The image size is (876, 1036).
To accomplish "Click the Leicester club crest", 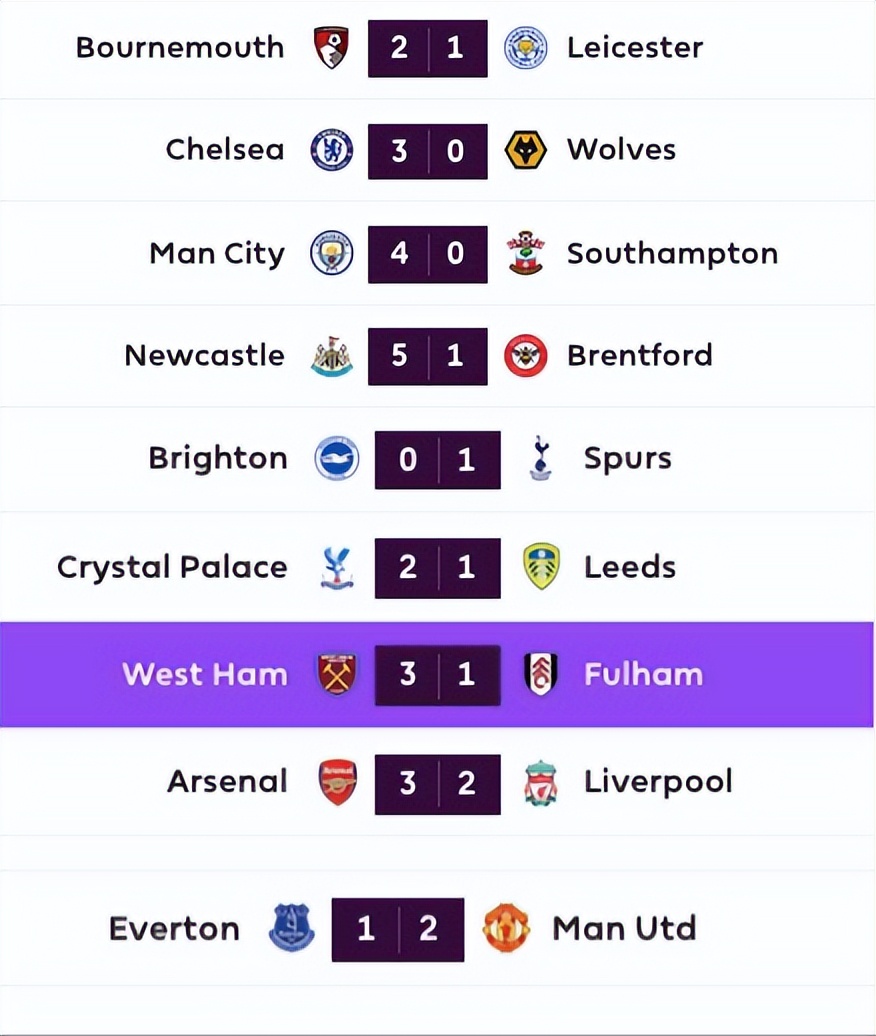I will [525, 48].
